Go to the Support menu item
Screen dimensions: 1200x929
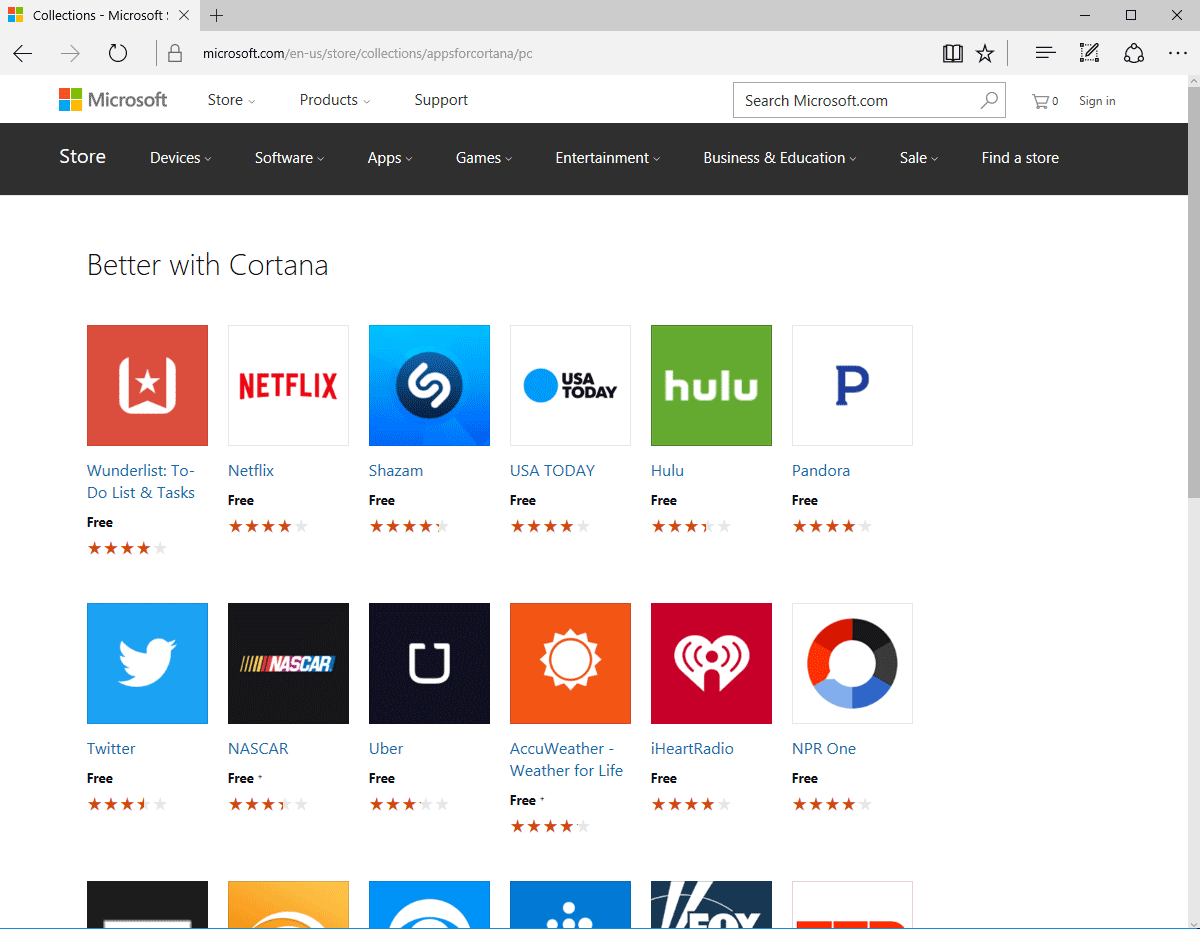tap(441, 100)
